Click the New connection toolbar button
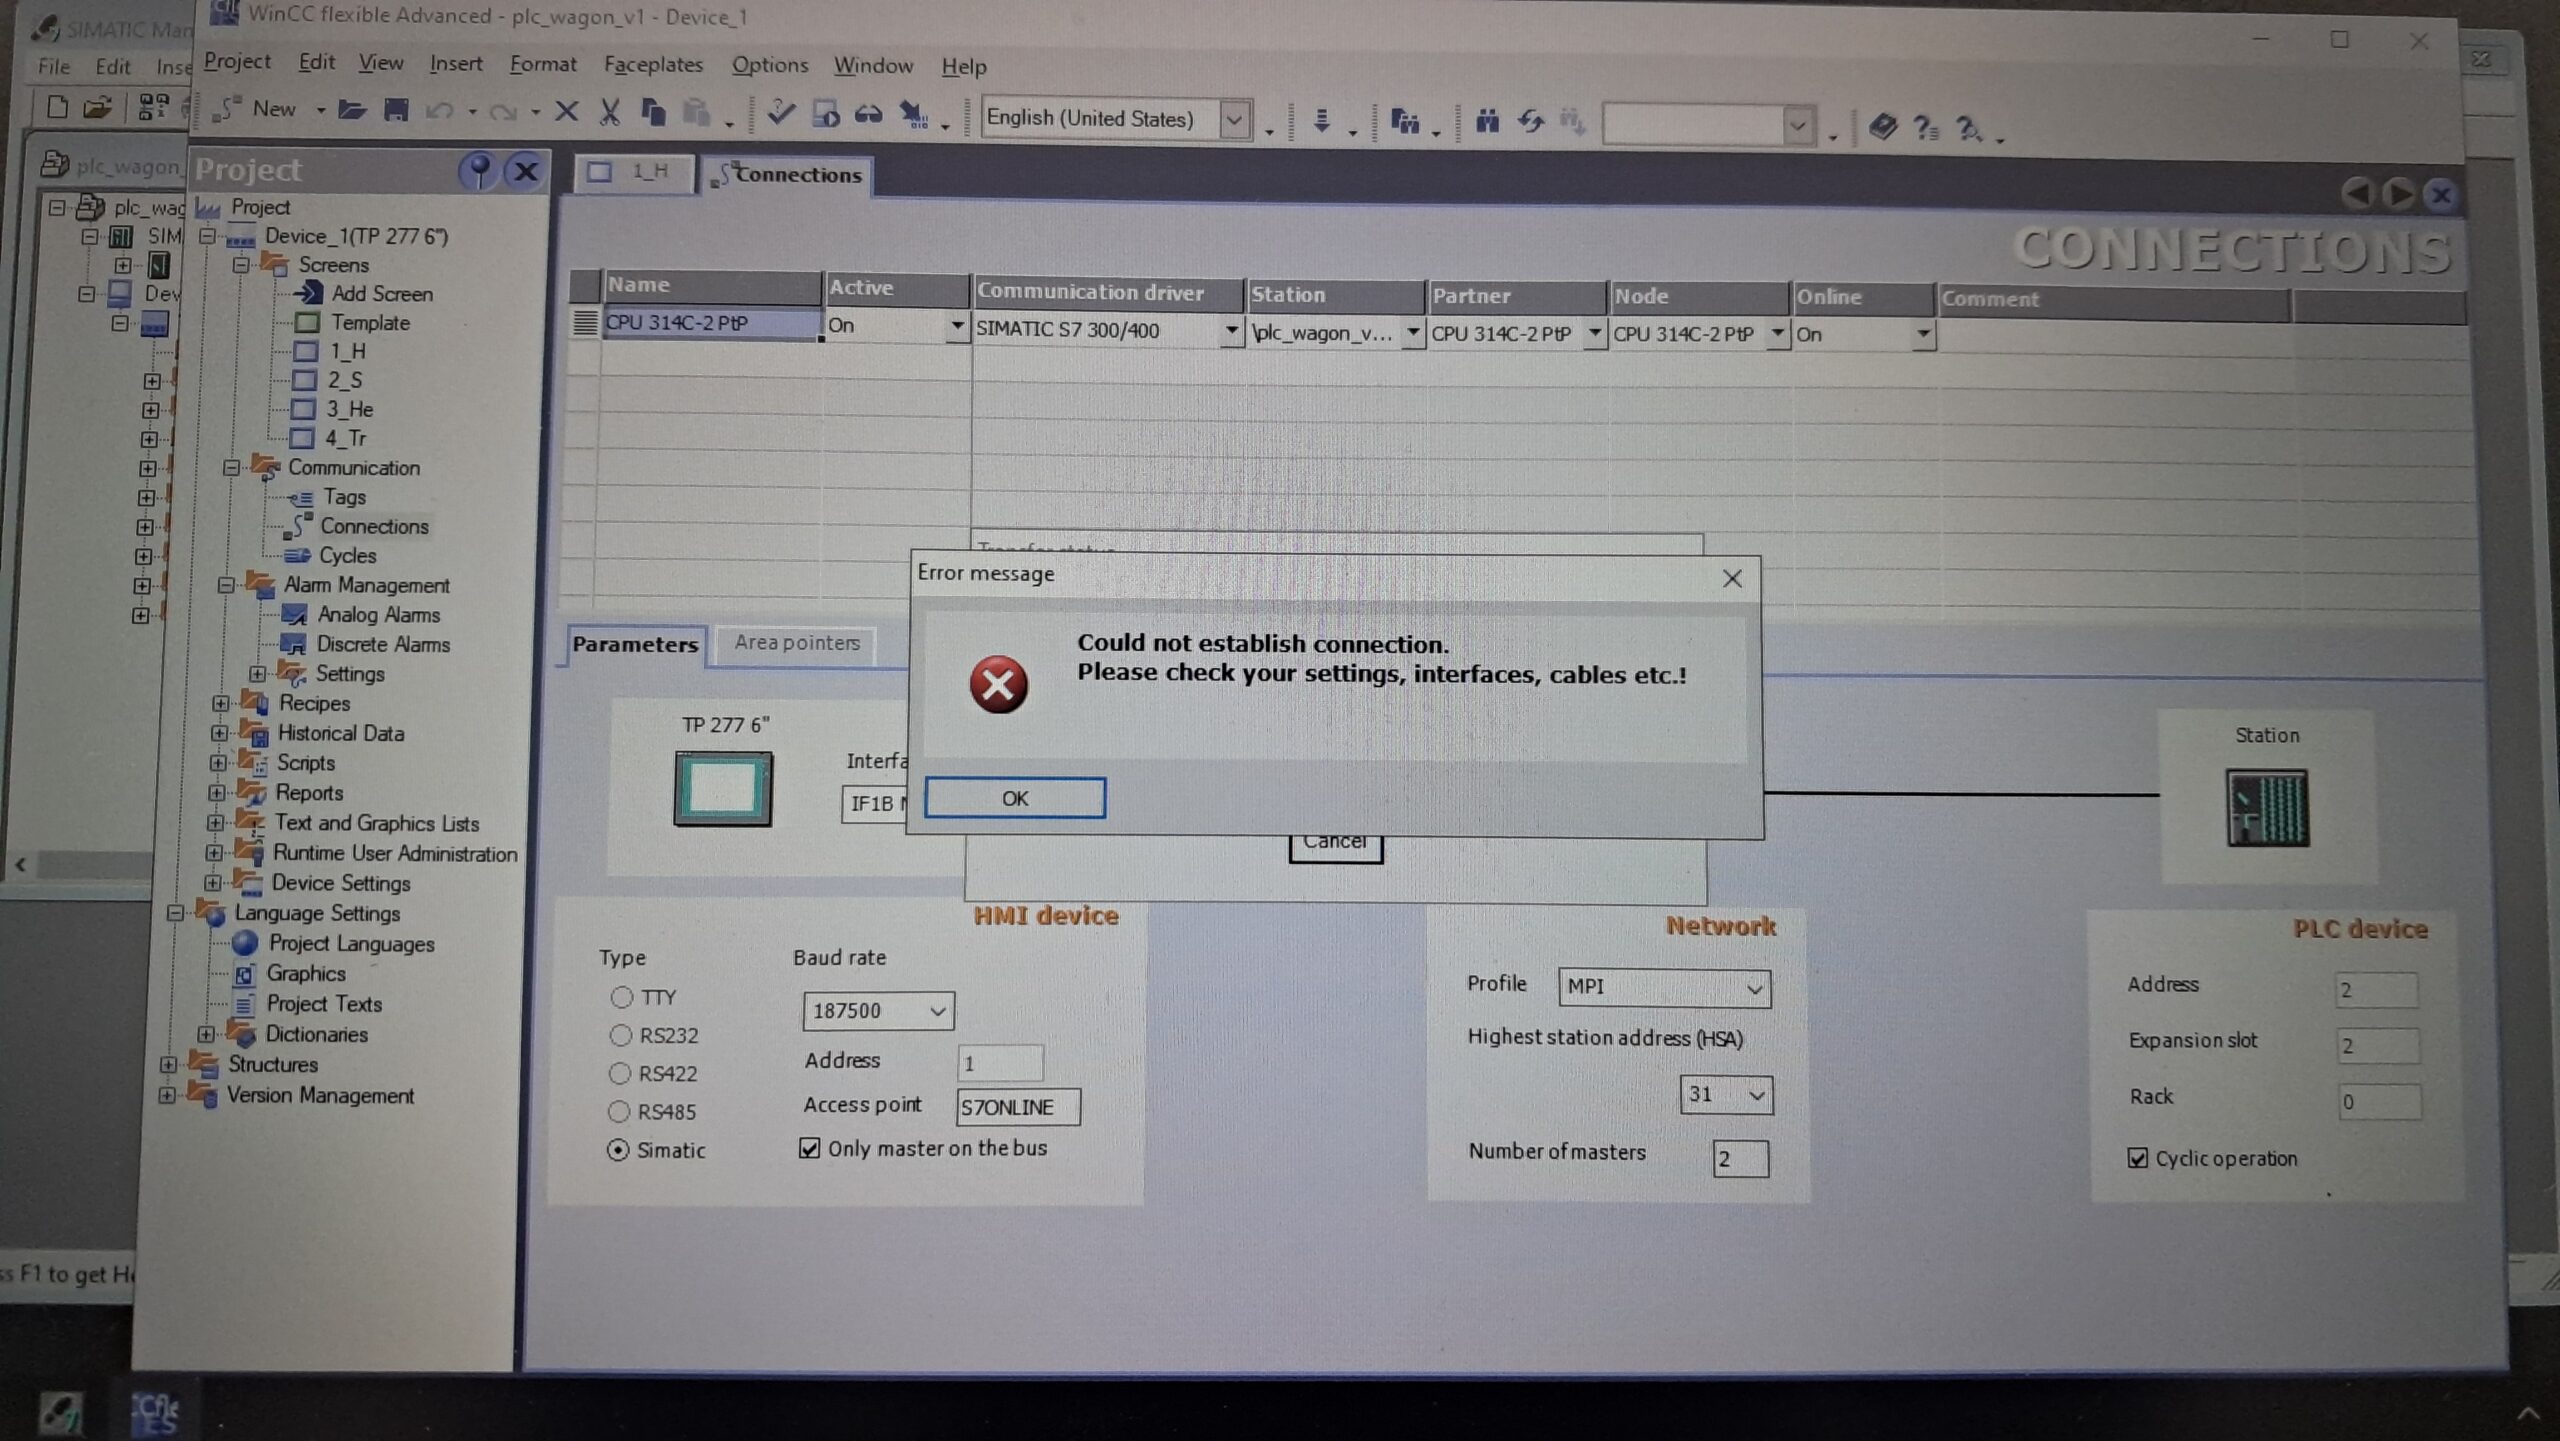This screenshot has height=1441, width=2560. 256,109
